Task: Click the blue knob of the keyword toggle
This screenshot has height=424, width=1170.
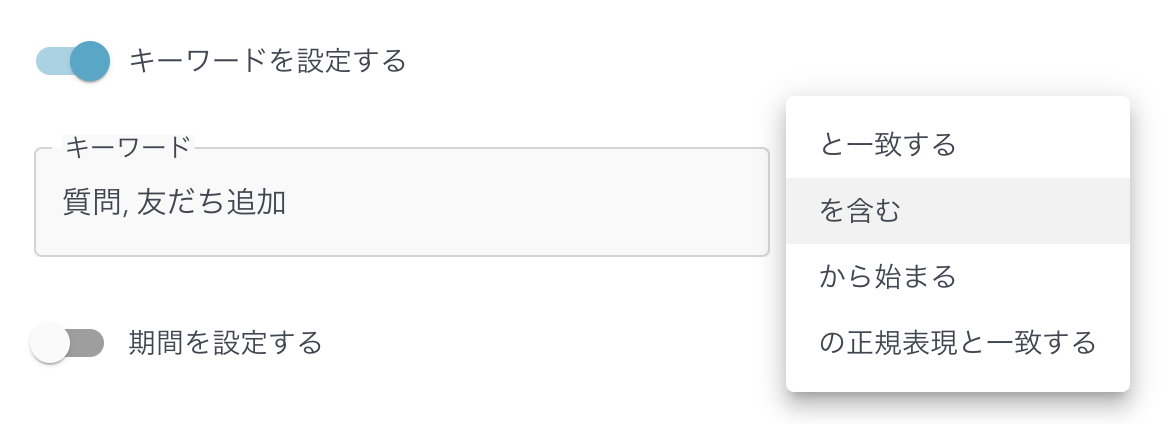Action: pos(90,61)
